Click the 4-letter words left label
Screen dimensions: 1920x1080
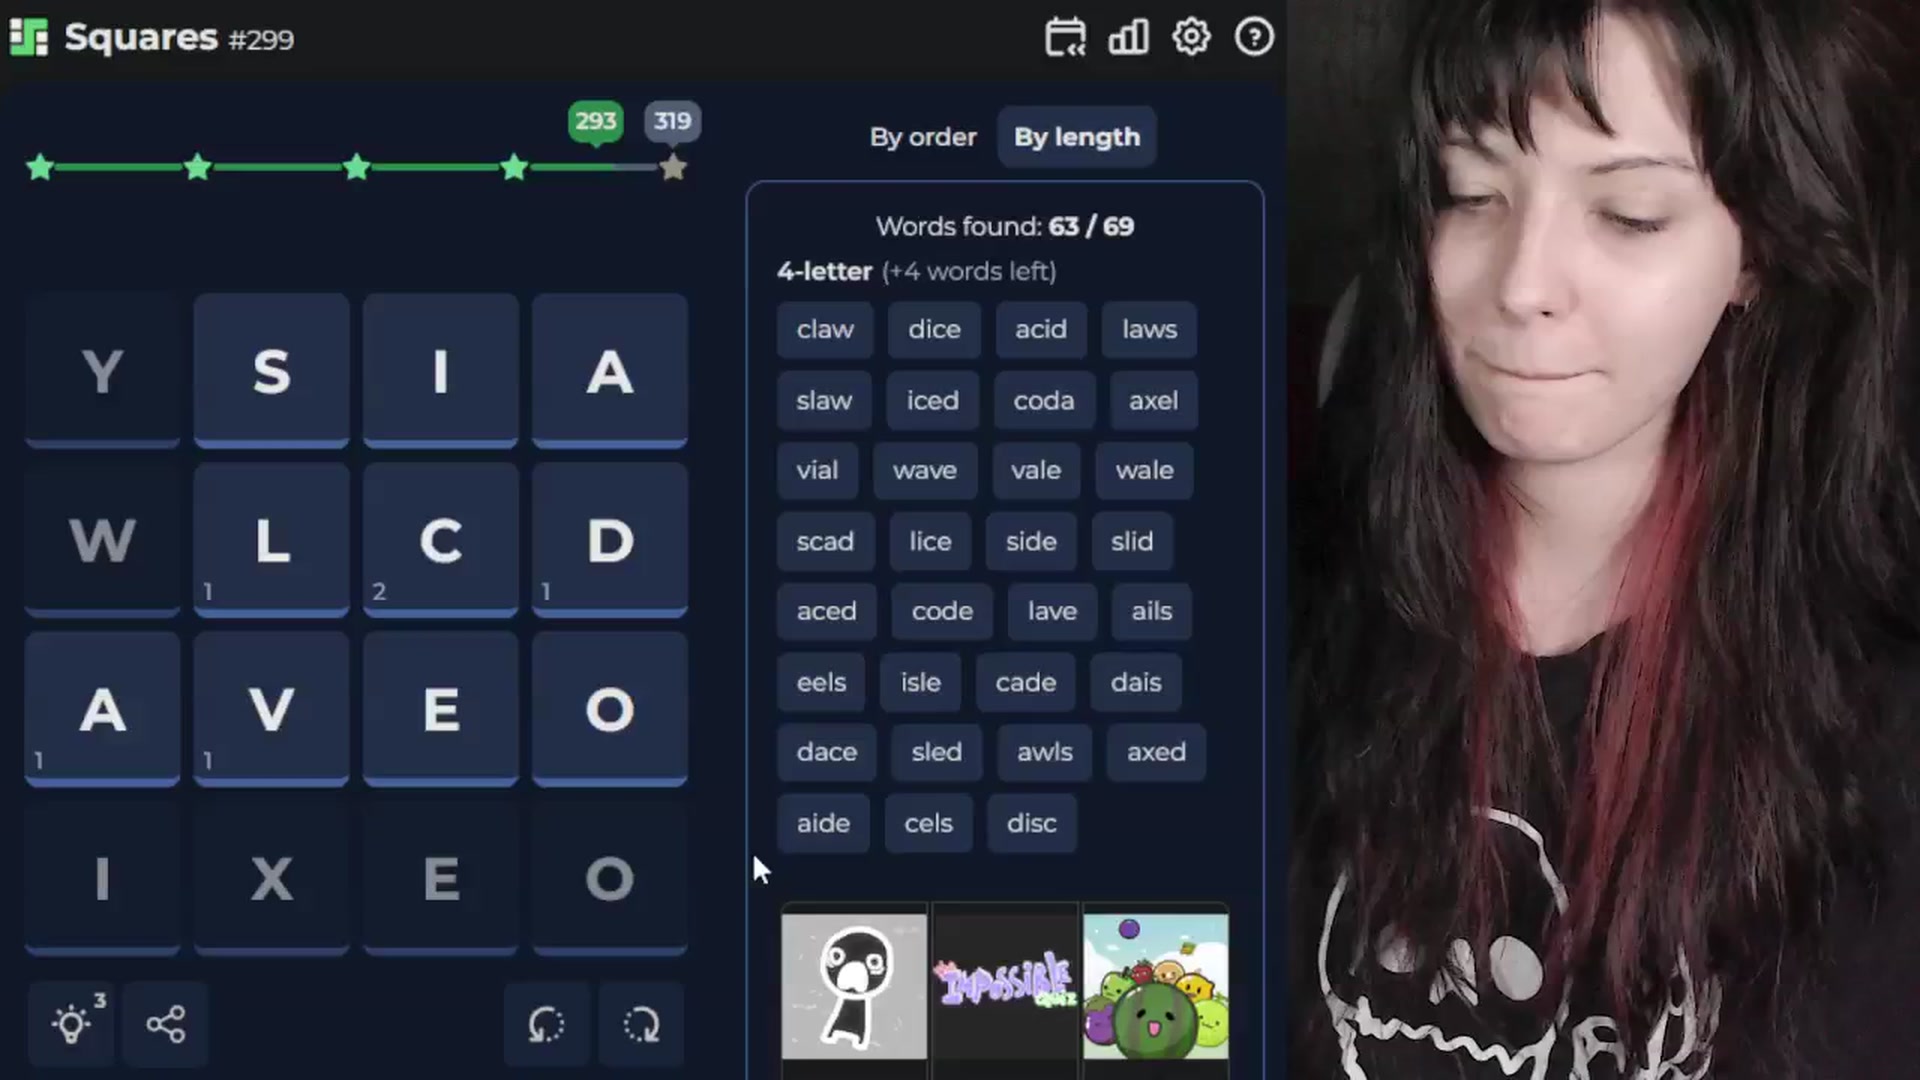click(x=916, y=272)
